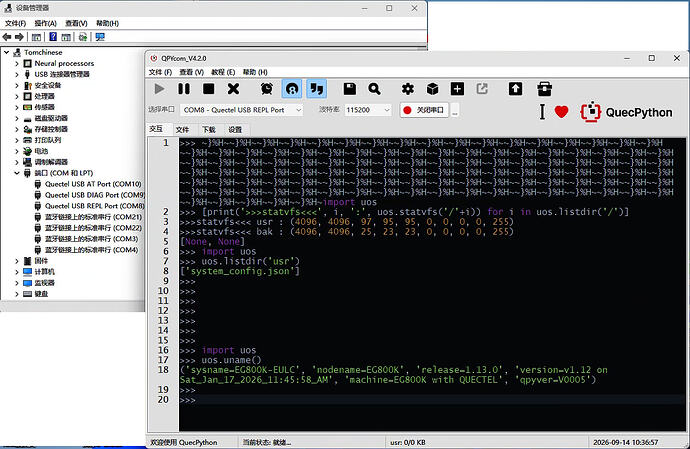Click the 关闭串口 button with red dot
Image resolution: width=690 pixels, height=449 pixels.
424,110
